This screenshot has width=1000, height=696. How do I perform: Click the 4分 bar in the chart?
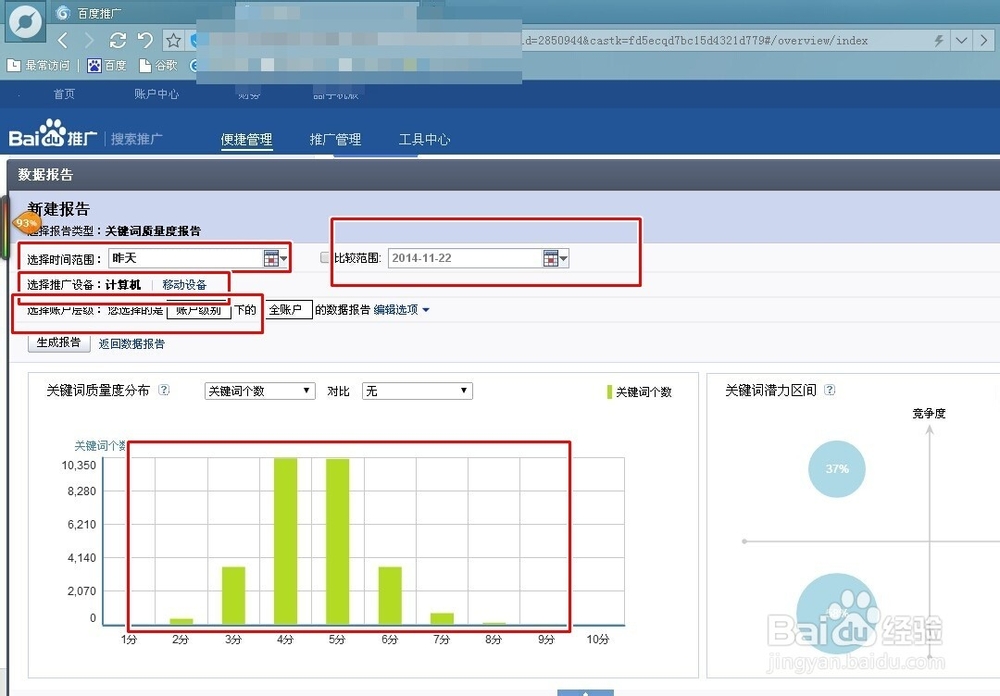coord(286,541)
